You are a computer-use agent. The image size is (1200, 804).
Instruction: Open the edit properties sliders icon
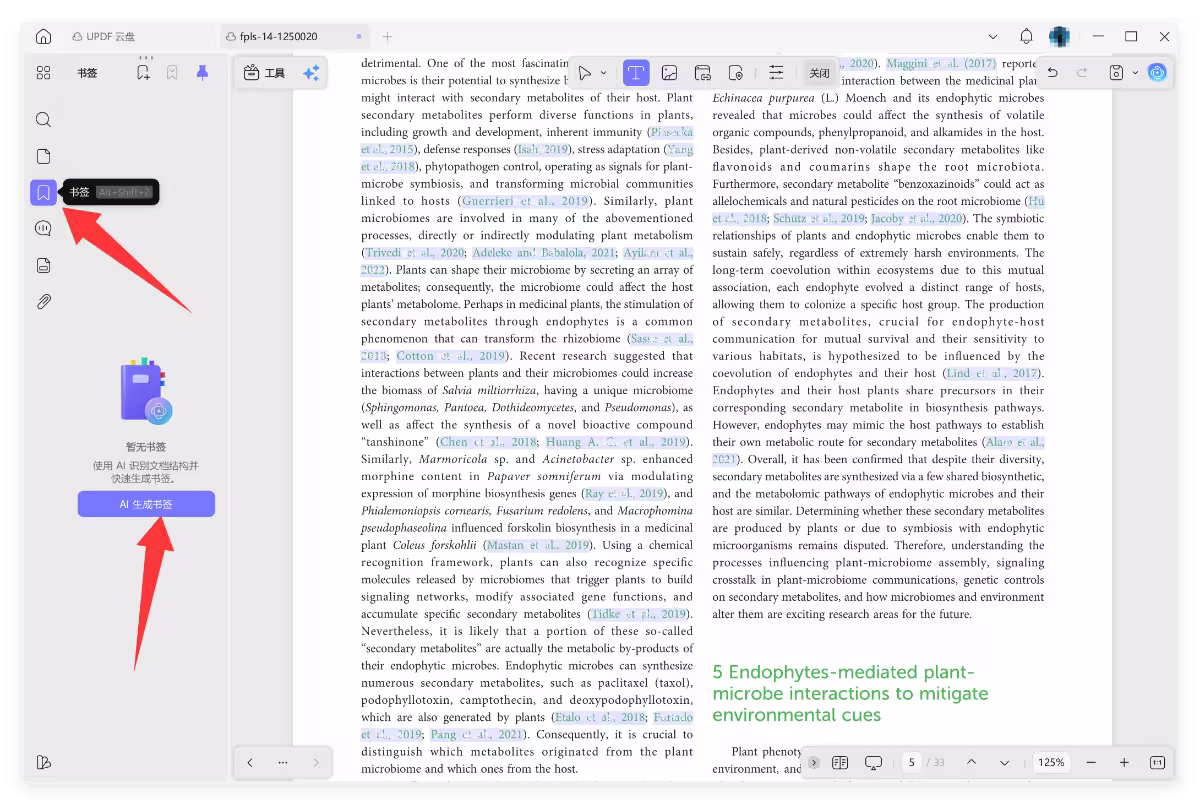(x=776, y=73)
